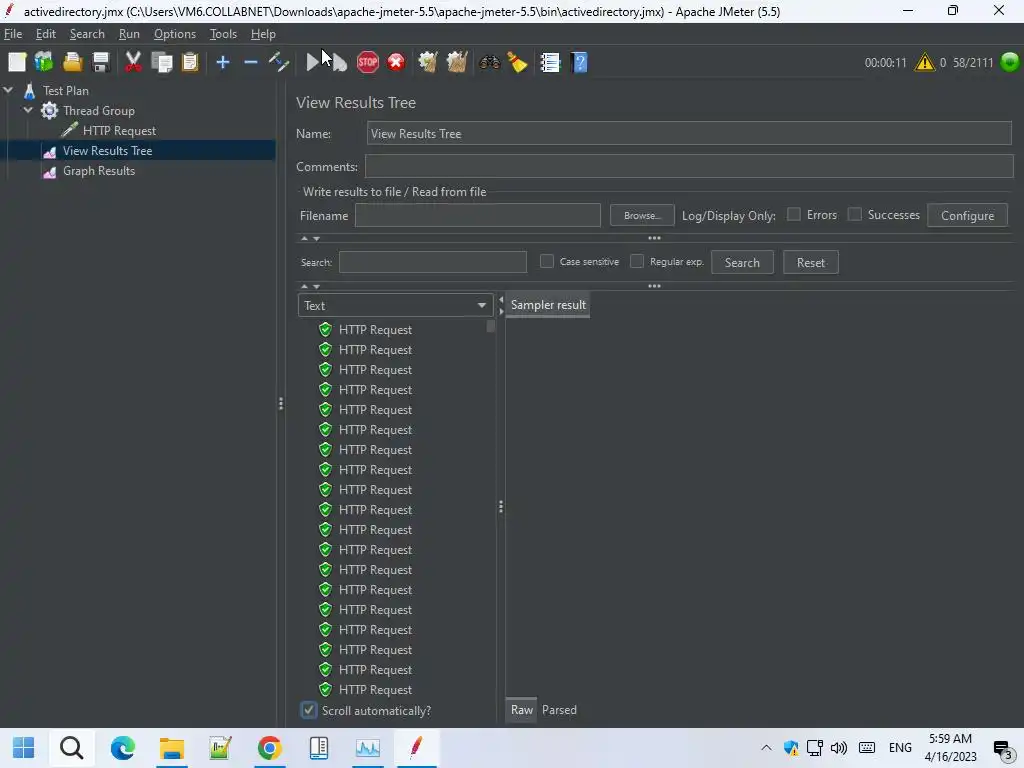This screenshot has width=1024, height=768.
Task: Open Microsoft Edge from the taskbar
Action: click(122, 748)
